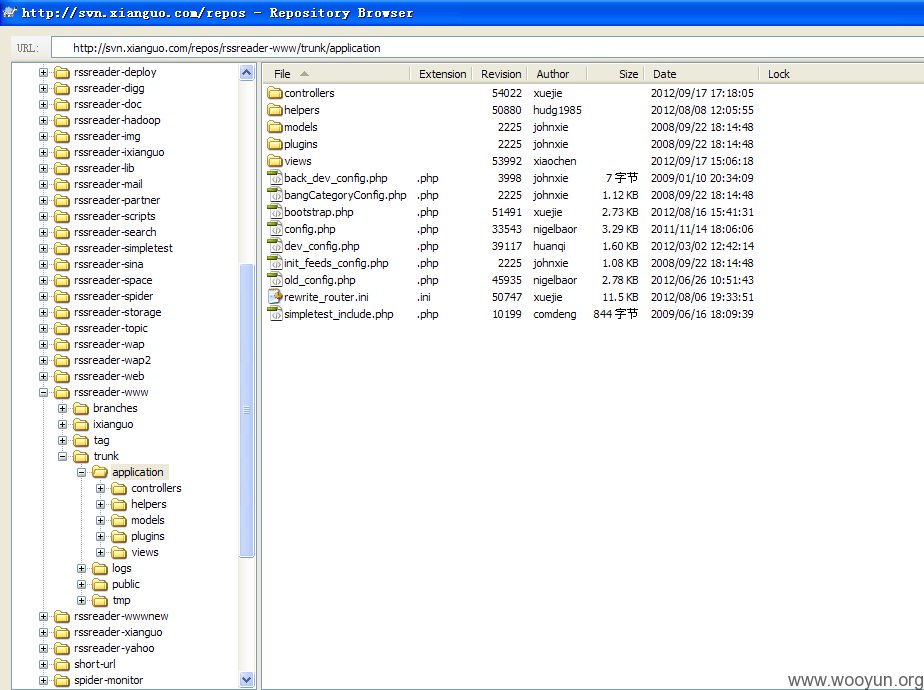Expand the ixianguo tree node
924x690 pixels.
coord(62,424)
